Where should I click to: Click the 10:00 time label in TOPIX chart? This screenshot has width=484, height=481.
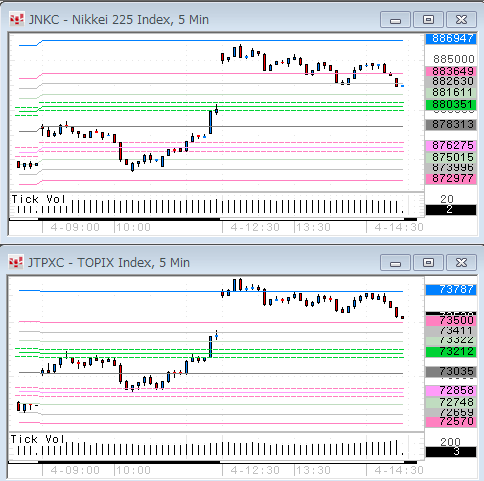tap(133, 470)
